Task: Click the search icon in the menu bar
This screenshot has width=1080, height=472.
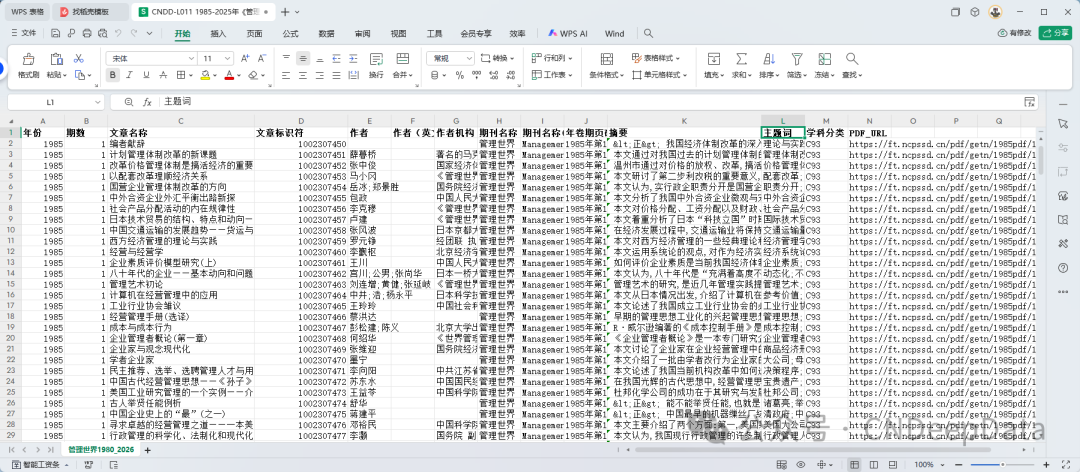Action: click(648, 33)
